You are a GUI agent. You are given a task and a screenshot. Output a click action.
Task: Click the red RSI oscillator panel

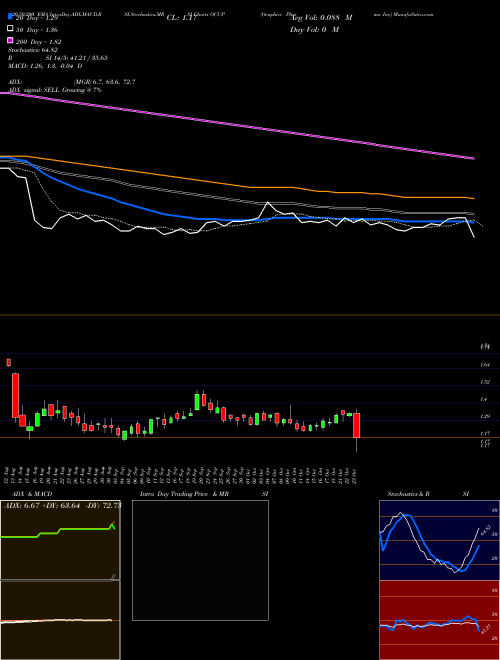(x=439, y=620)
